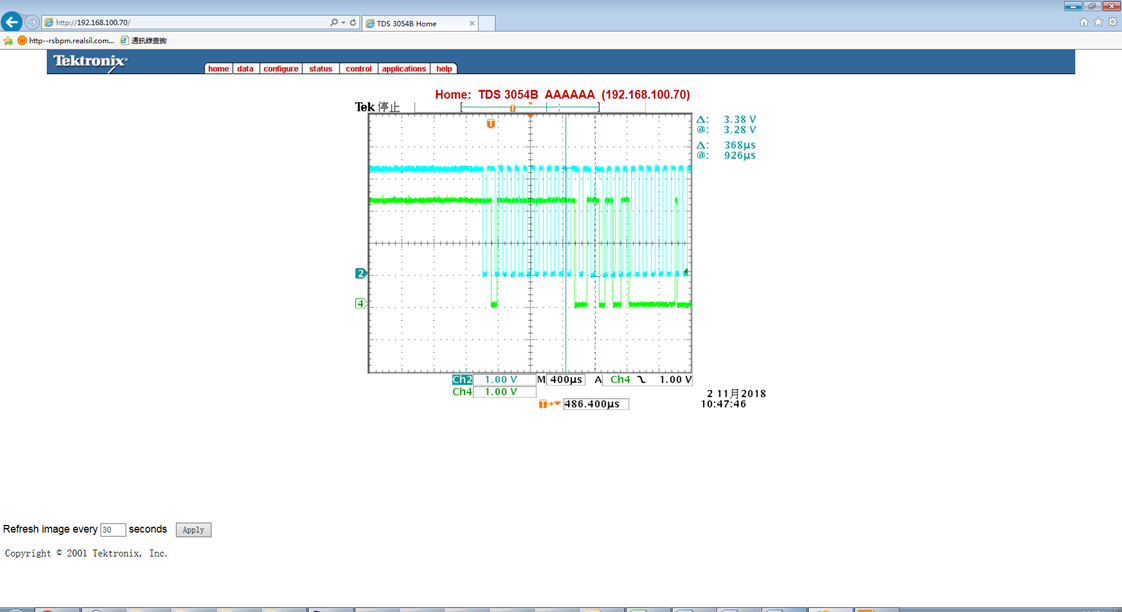Open browser tools gear icon
The height and width of the screenshot is (612, 1122).
(x=1113, y=22)
